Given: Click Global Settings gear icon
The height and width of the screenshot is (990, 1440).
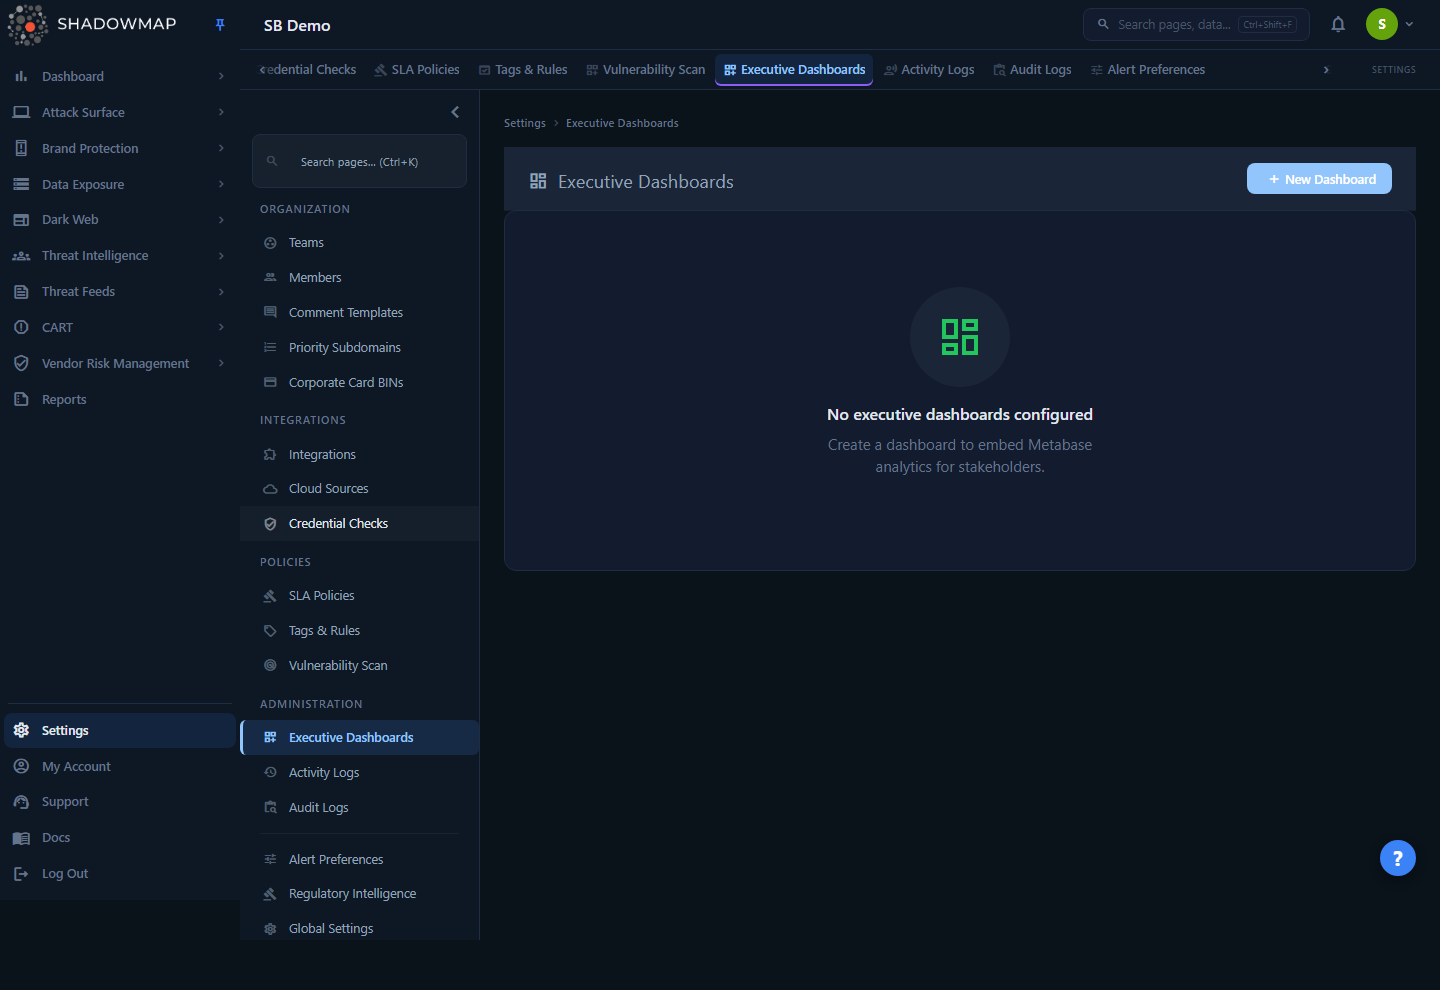Looking at the screenshot, I should tap(270, 929).
